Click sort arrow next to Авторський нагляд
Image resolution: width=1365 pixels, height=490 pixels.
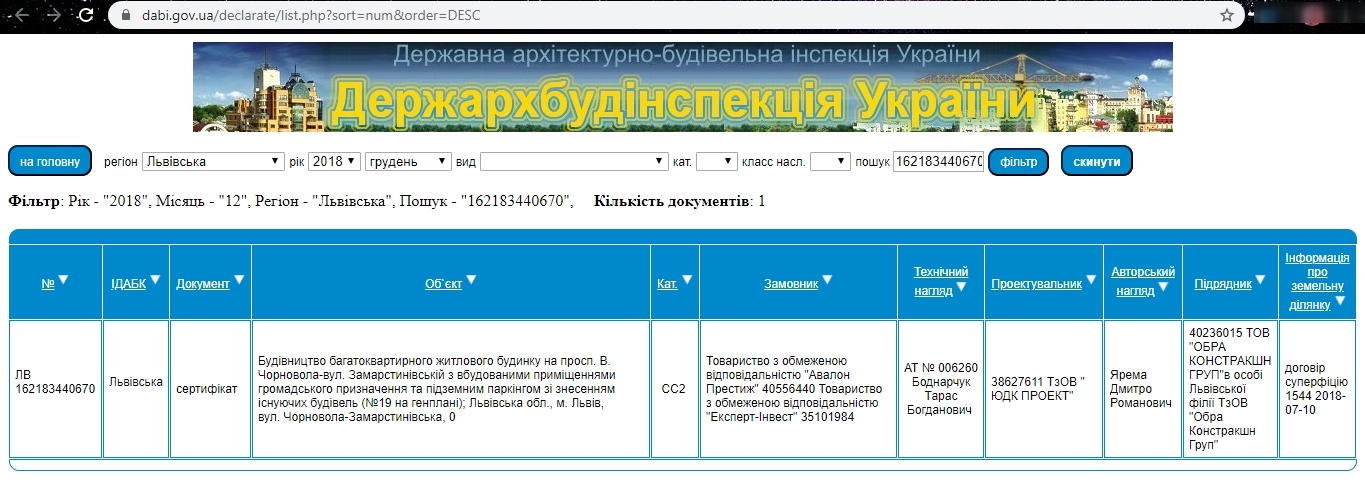click(1164, 288)
